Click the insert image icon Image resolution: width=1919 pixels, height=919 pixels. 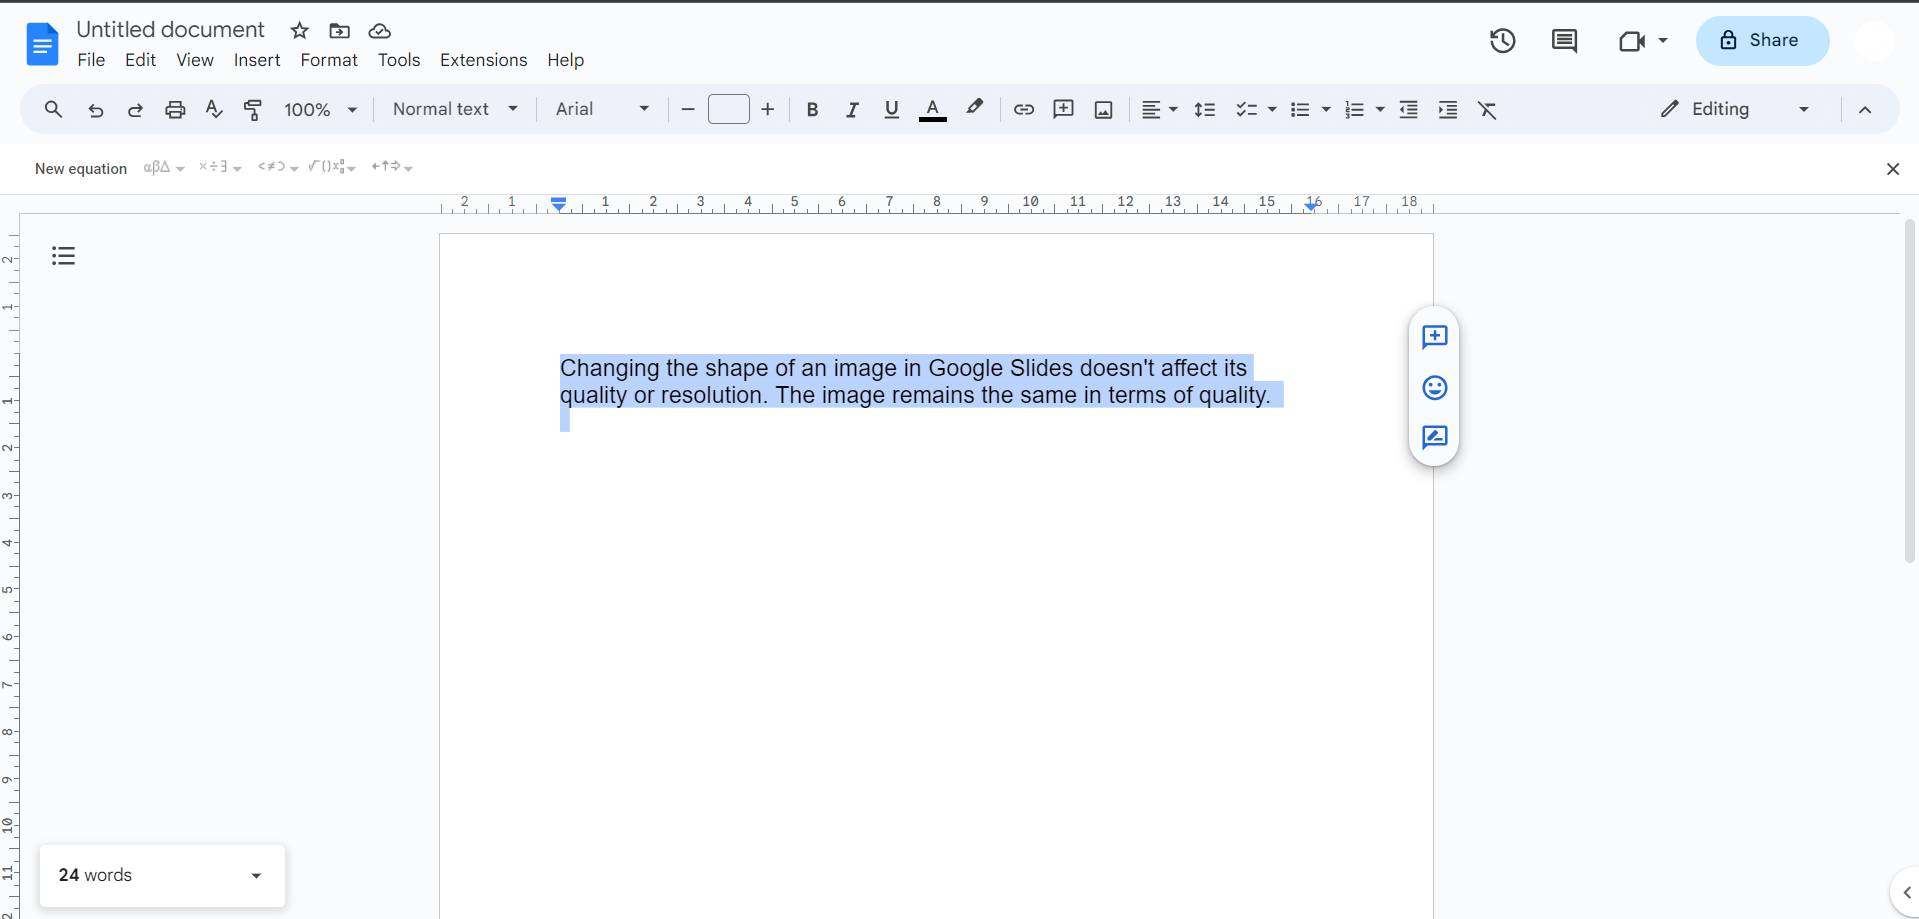click(1103, 110)
